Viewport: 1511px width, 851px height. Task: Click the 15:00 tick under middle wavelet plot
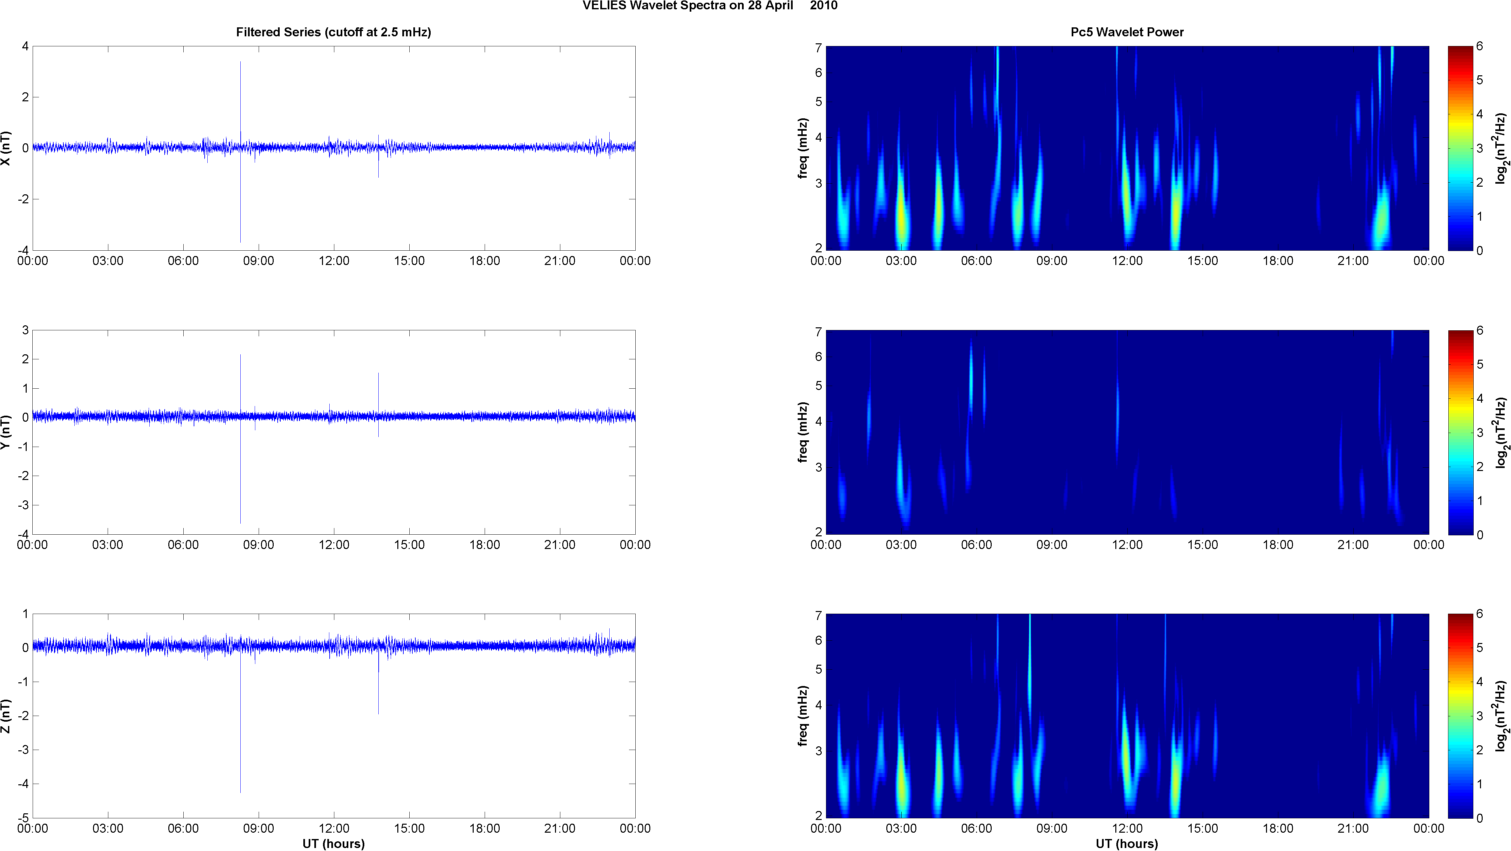[x=1203, y=545]
